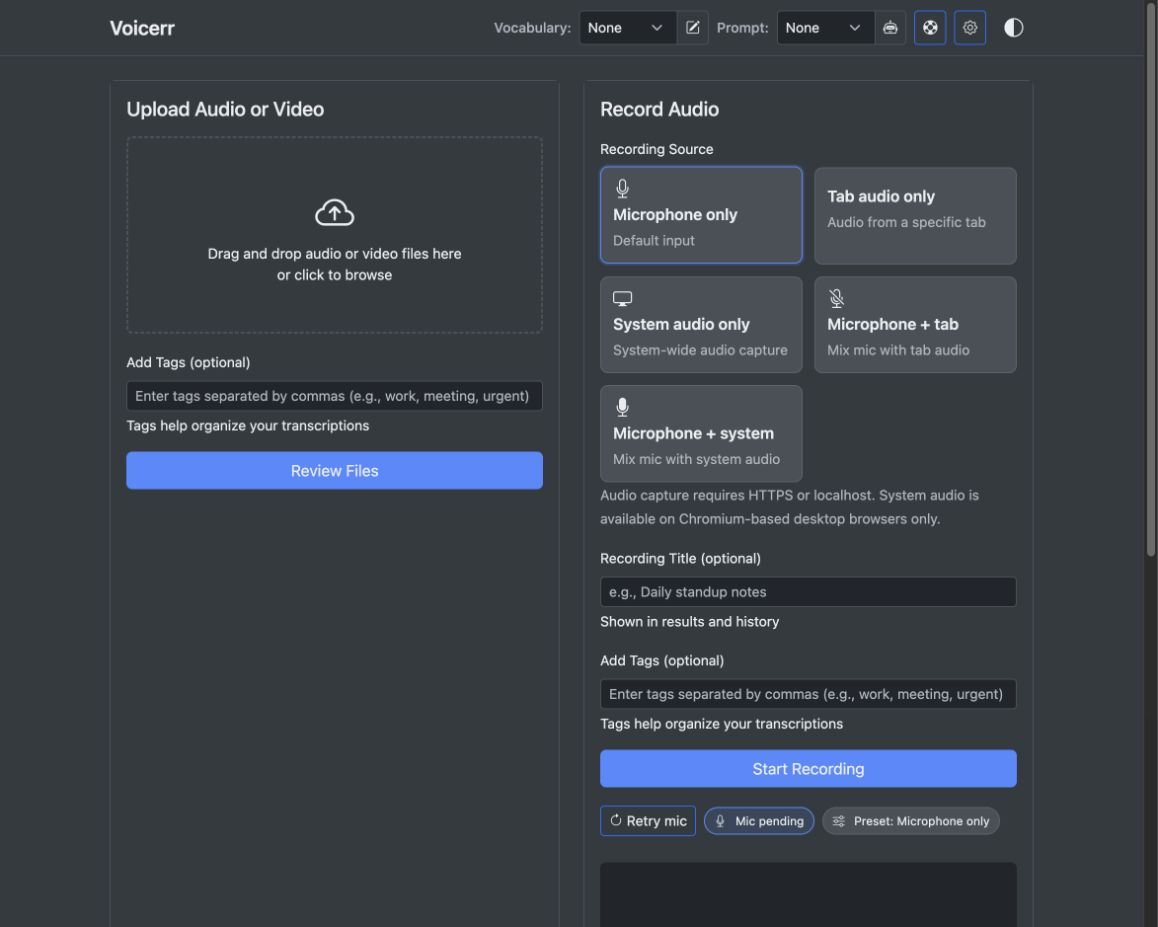Click the Voicerr logo title
Image resolution: width=1158 pixels, height=927 pixels.
(143, 28)
